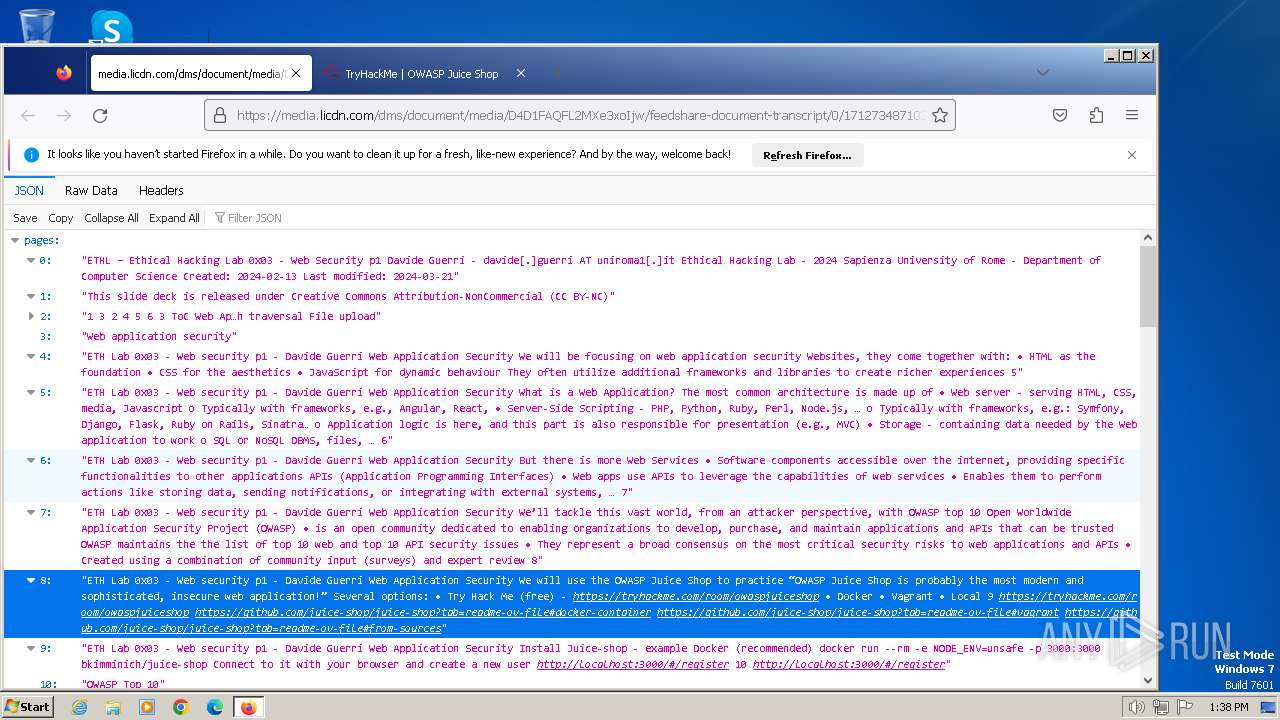This screenshot has height=720, width=1280.
Task: Go back to previous page
Action: [28, 115]
